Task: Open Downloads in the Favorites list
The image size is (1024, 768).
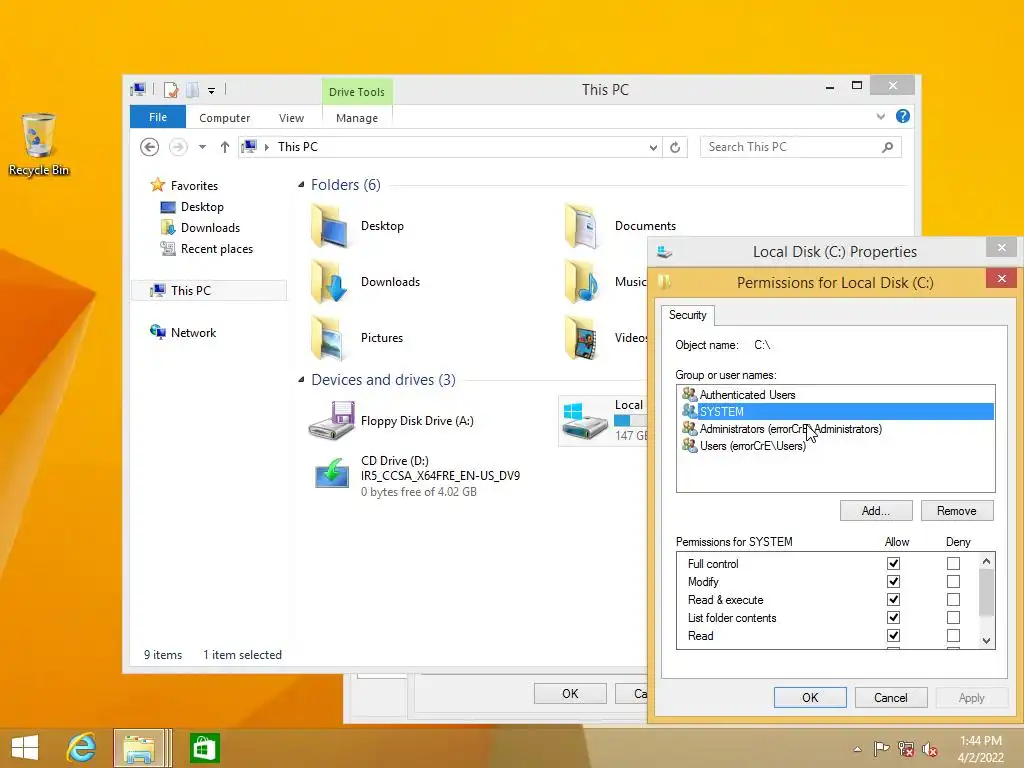Action: (210, 228)
